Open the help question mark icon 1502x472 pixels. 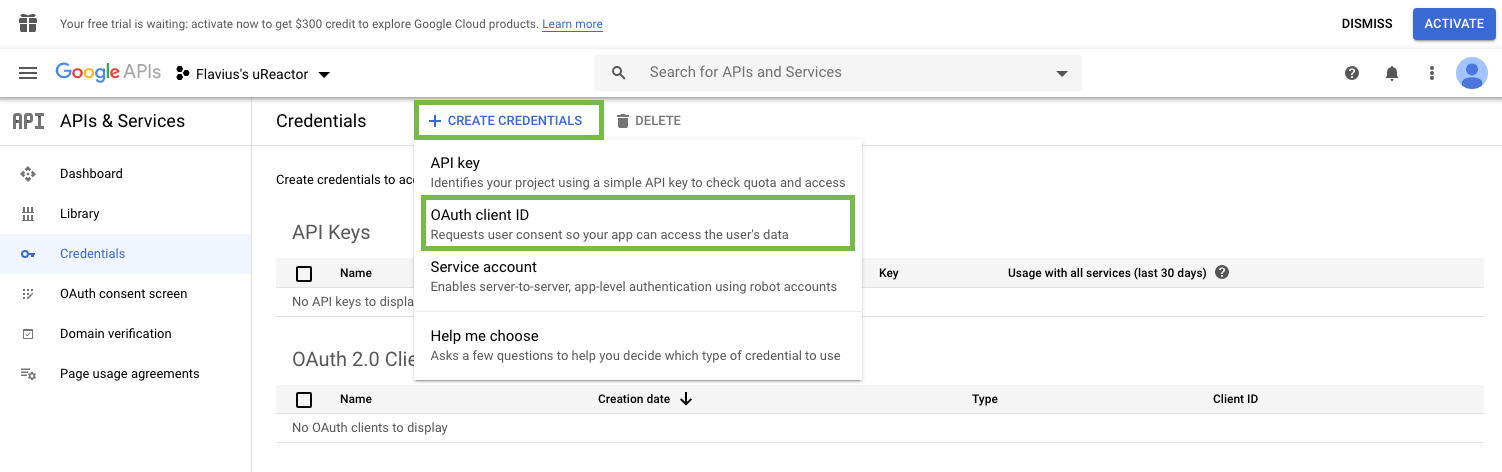pyautogui.click(x=1352, y=73)
